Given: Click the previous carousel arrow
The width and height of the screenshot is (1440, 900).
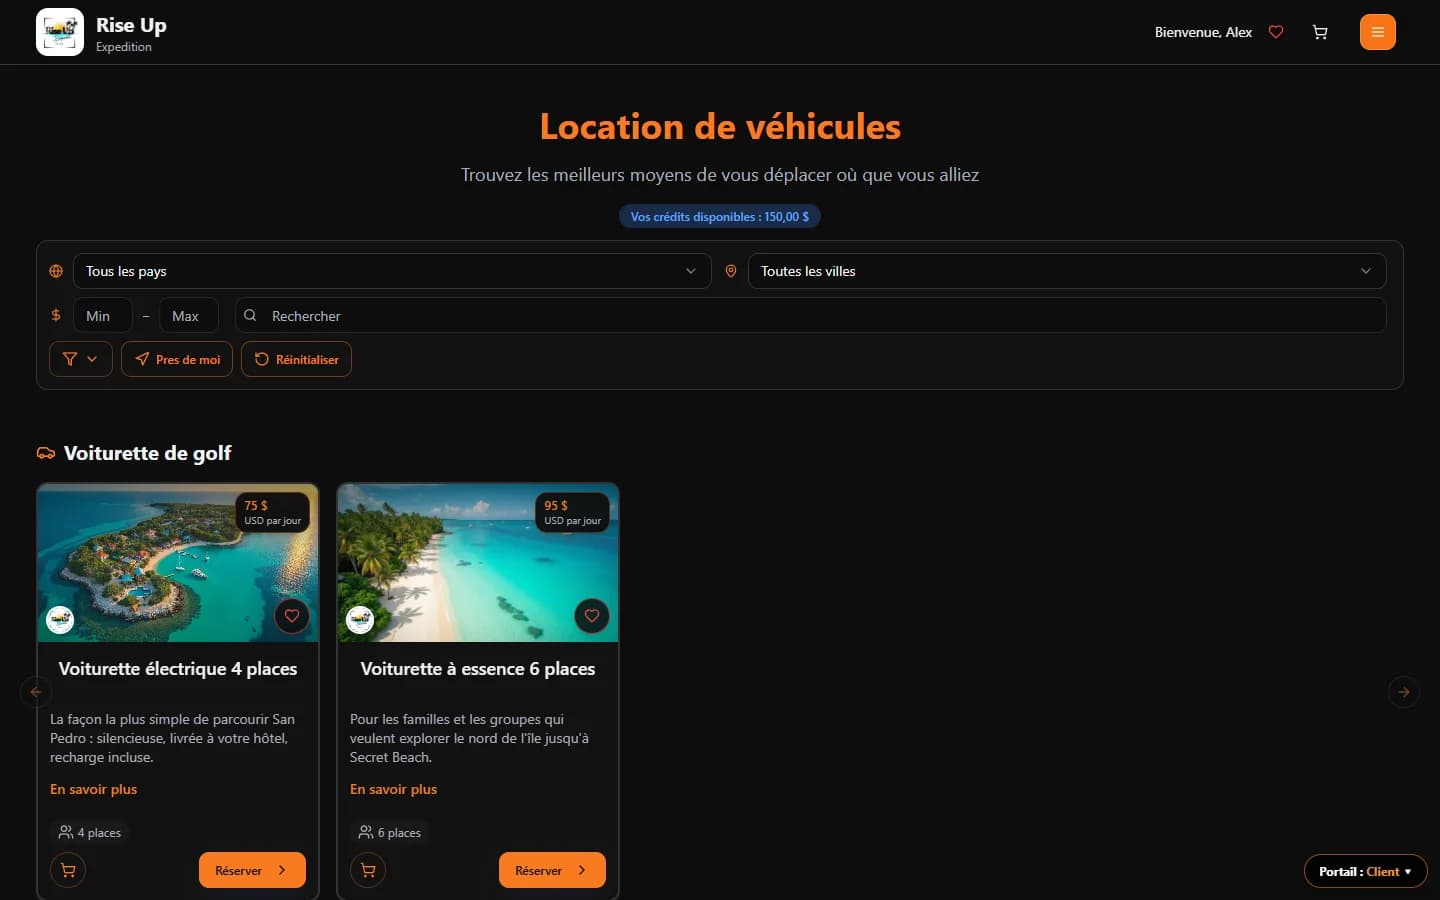Looking at the screenshot, I should pyautogui.click(x=36, y=691).
